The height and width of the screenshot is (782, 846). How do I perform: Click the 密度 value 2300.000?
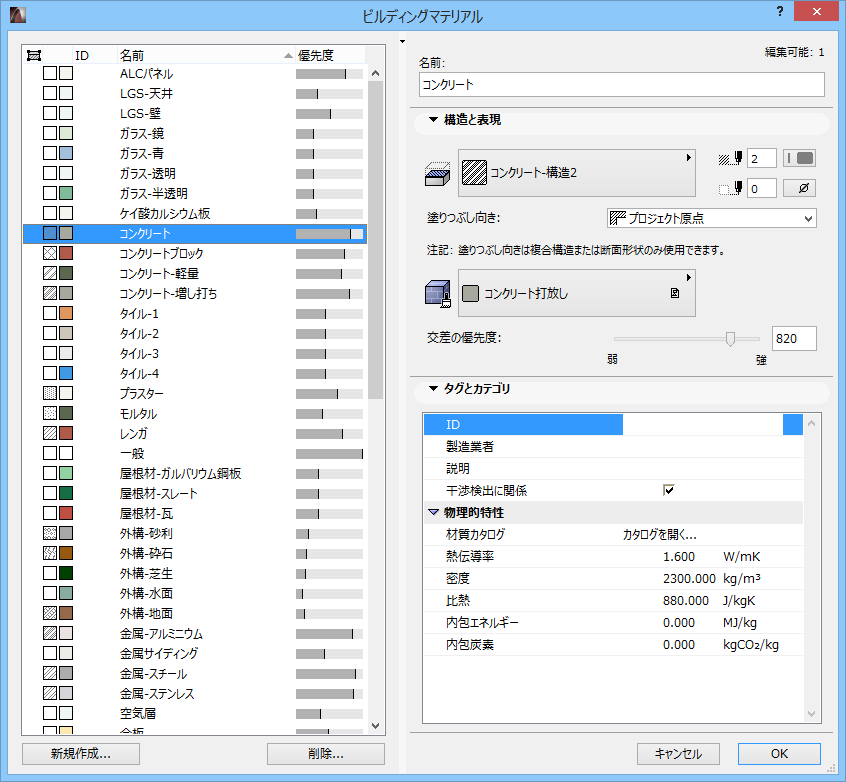click(x=689, y=579)
